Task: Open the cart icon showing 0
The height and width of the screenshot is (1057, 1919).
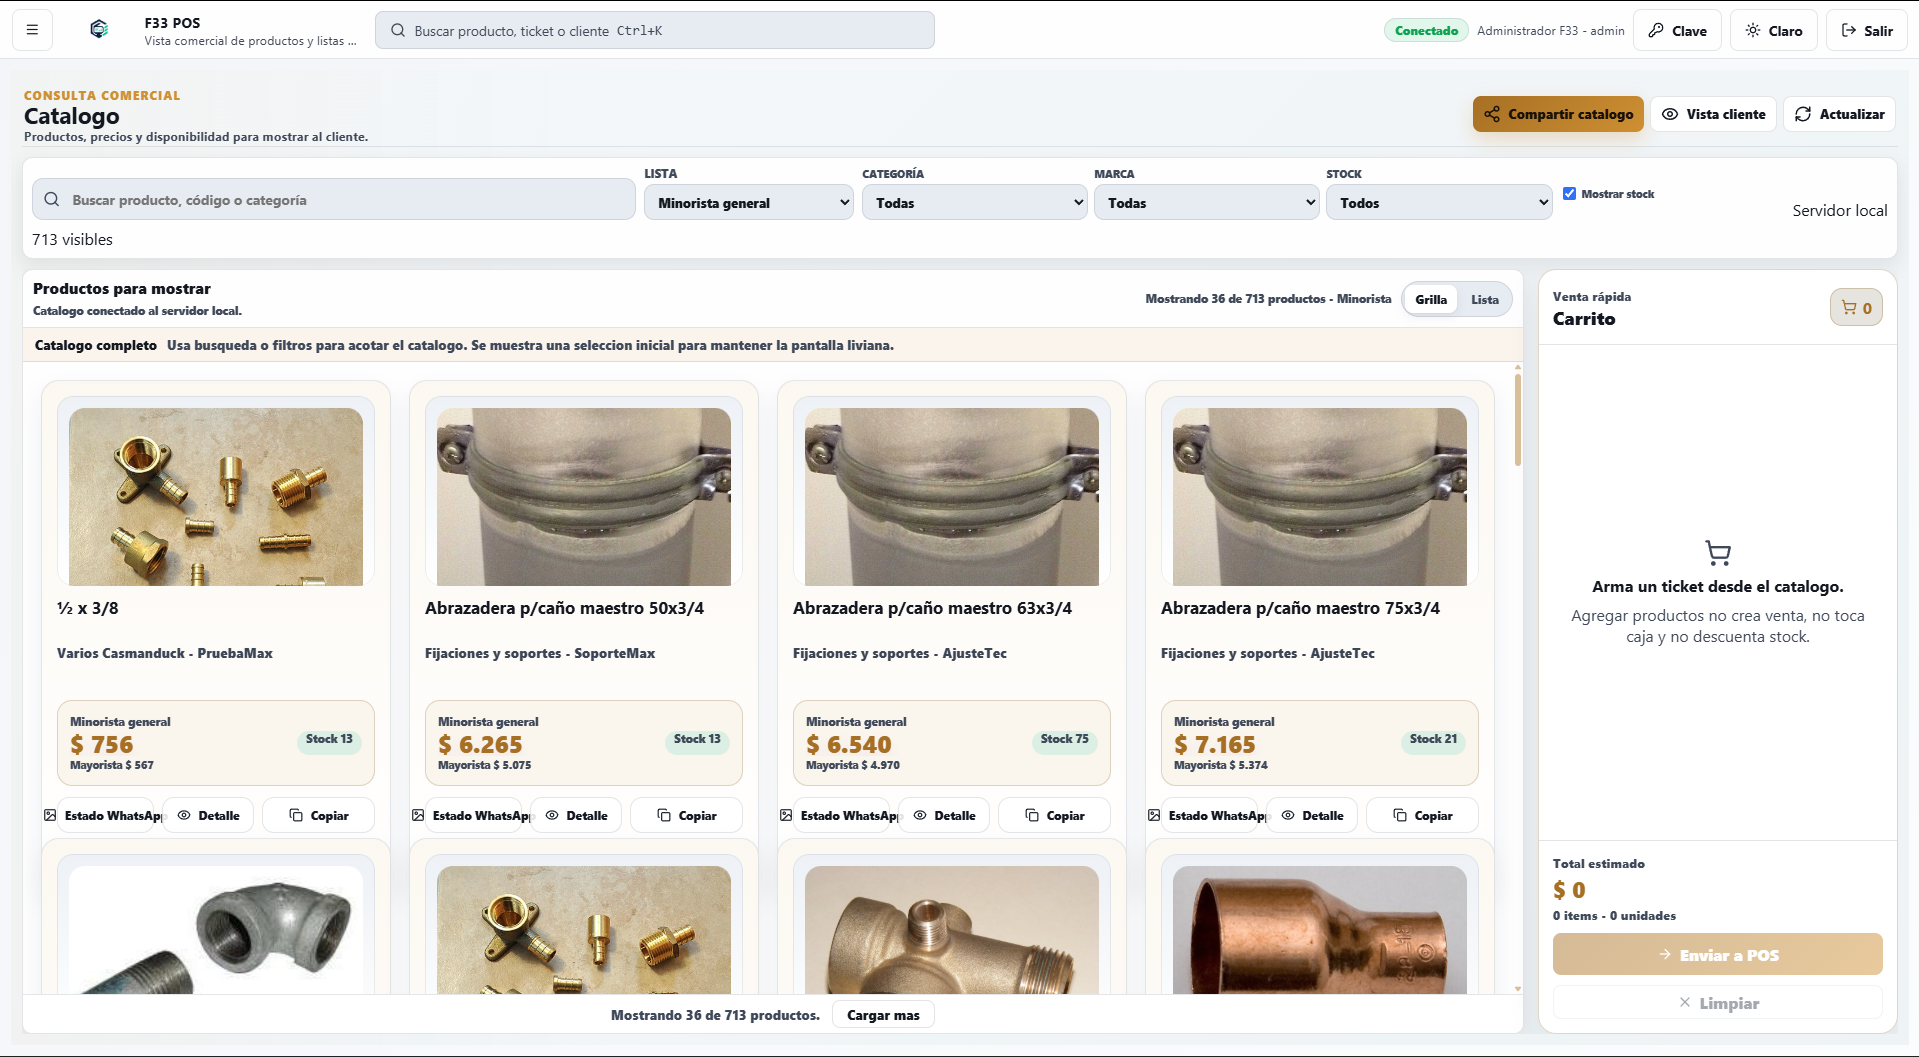Action: (x=1856, y=308)
